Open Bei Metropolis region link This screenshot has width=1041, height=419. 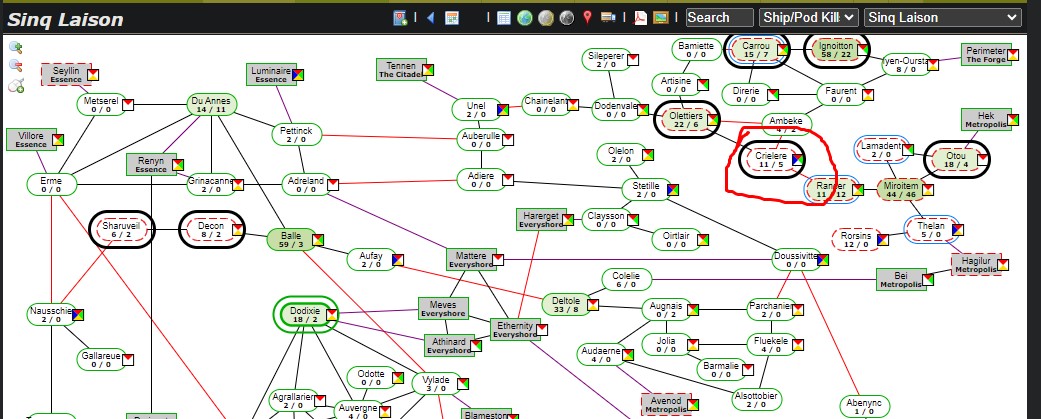[x=901, y=280]
